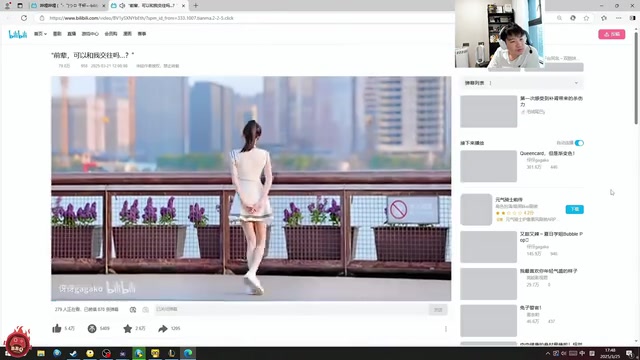Open 会员购 in the bilibili navigation bar

click(111, 34)
